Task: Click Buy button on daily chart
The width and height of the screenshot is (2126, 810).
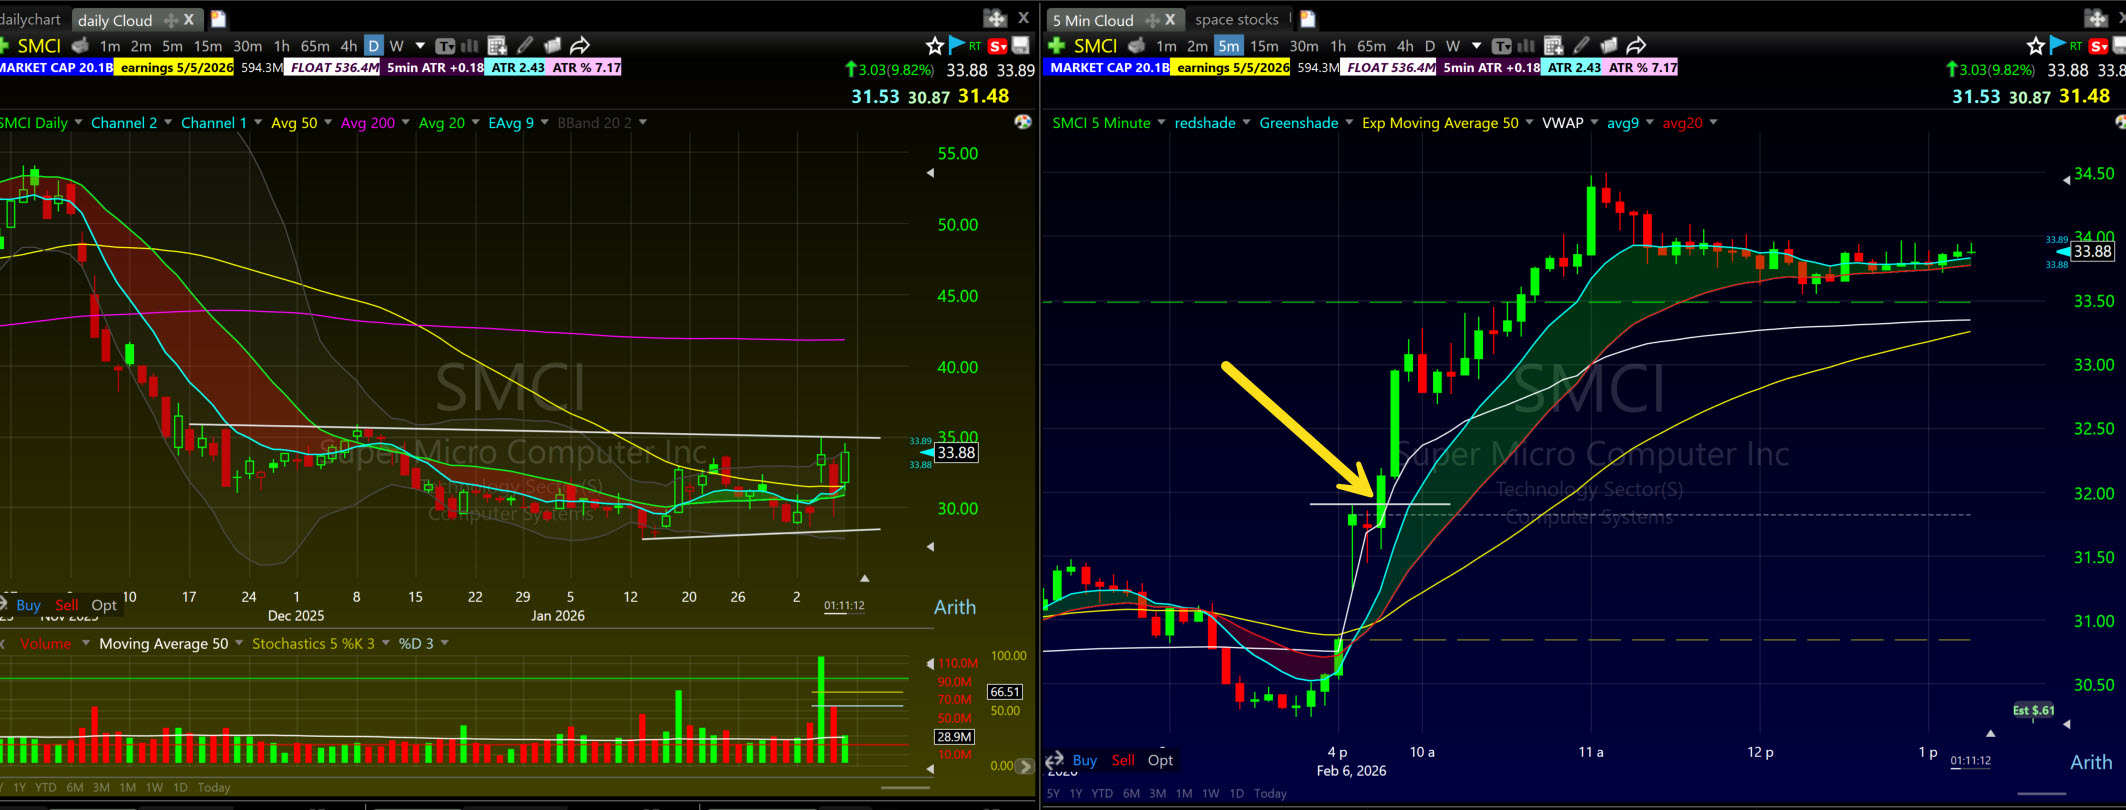Action: tap(28, 605)
